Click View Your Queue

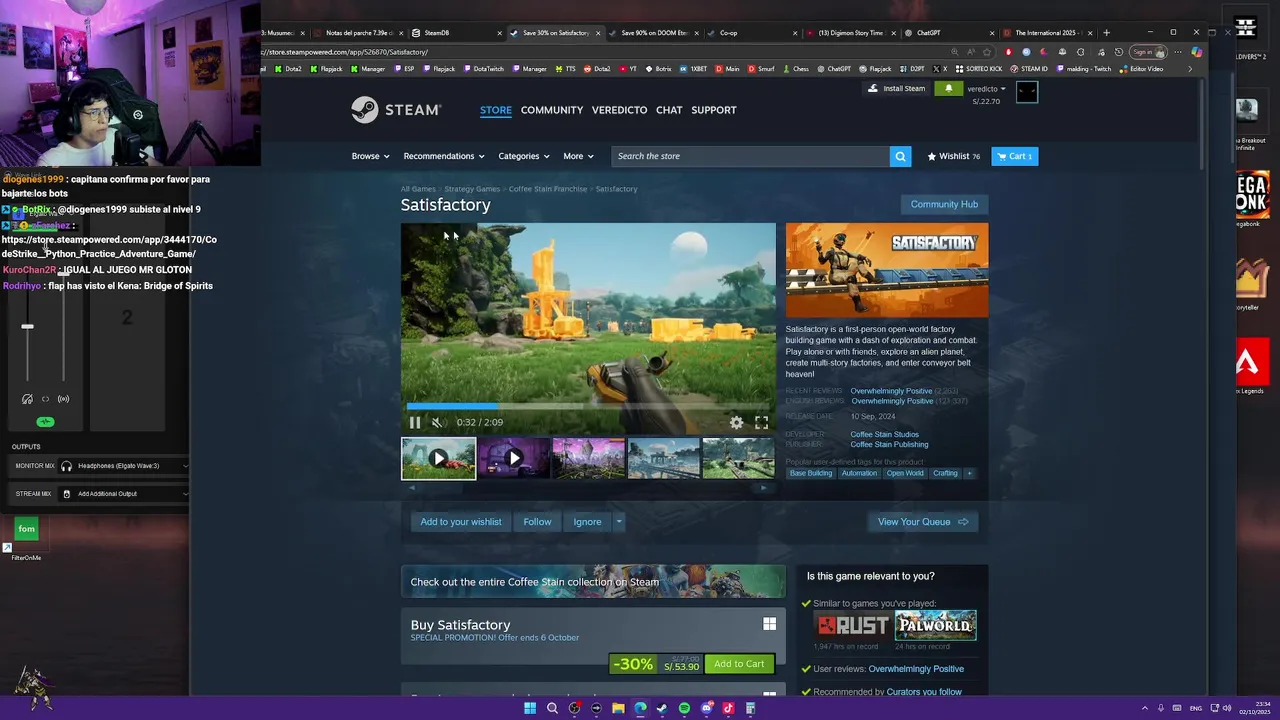point(922,522)
